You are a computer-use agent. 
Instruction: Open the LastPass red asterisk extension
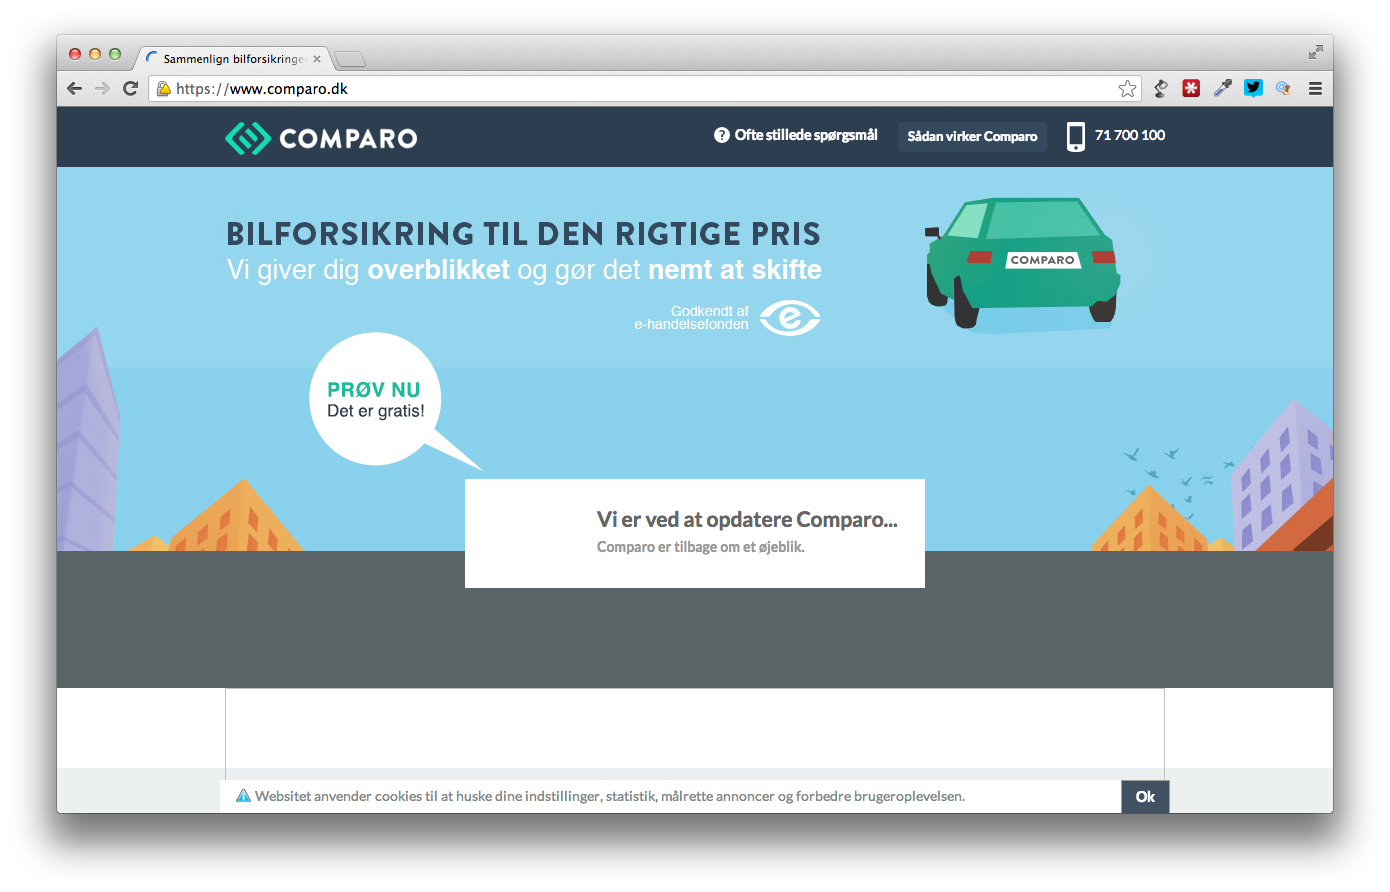(1191, 89)
